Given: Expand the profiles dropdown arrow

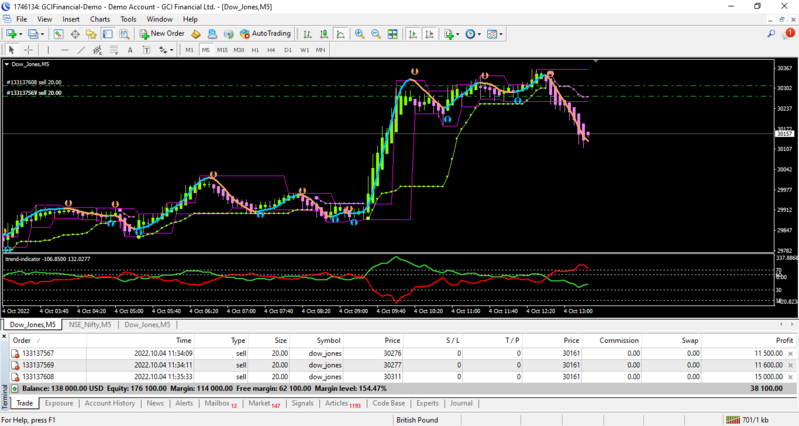Looking at the screenshot, I should click(41, 34).
